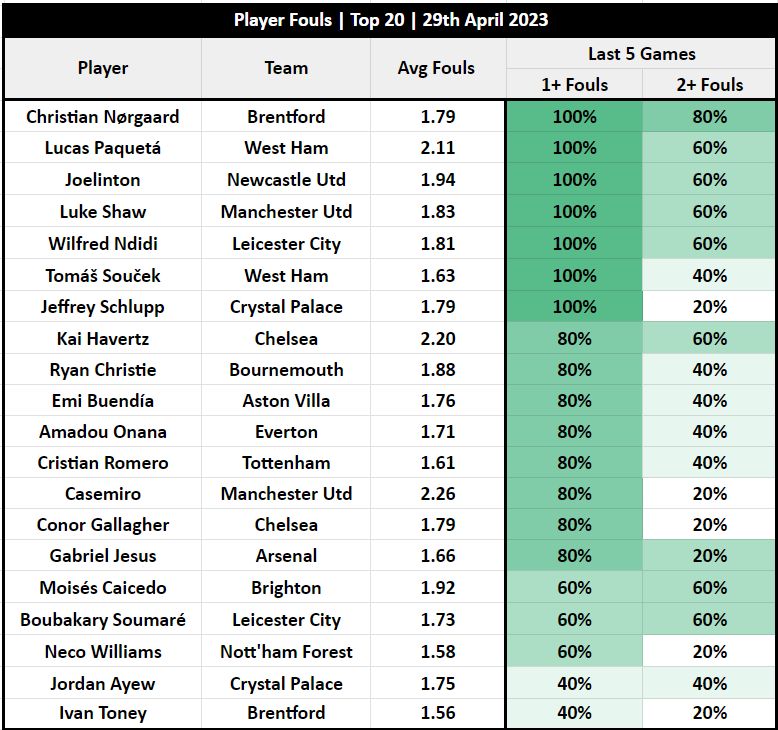Click the Player column header

(x=103, y=68)
